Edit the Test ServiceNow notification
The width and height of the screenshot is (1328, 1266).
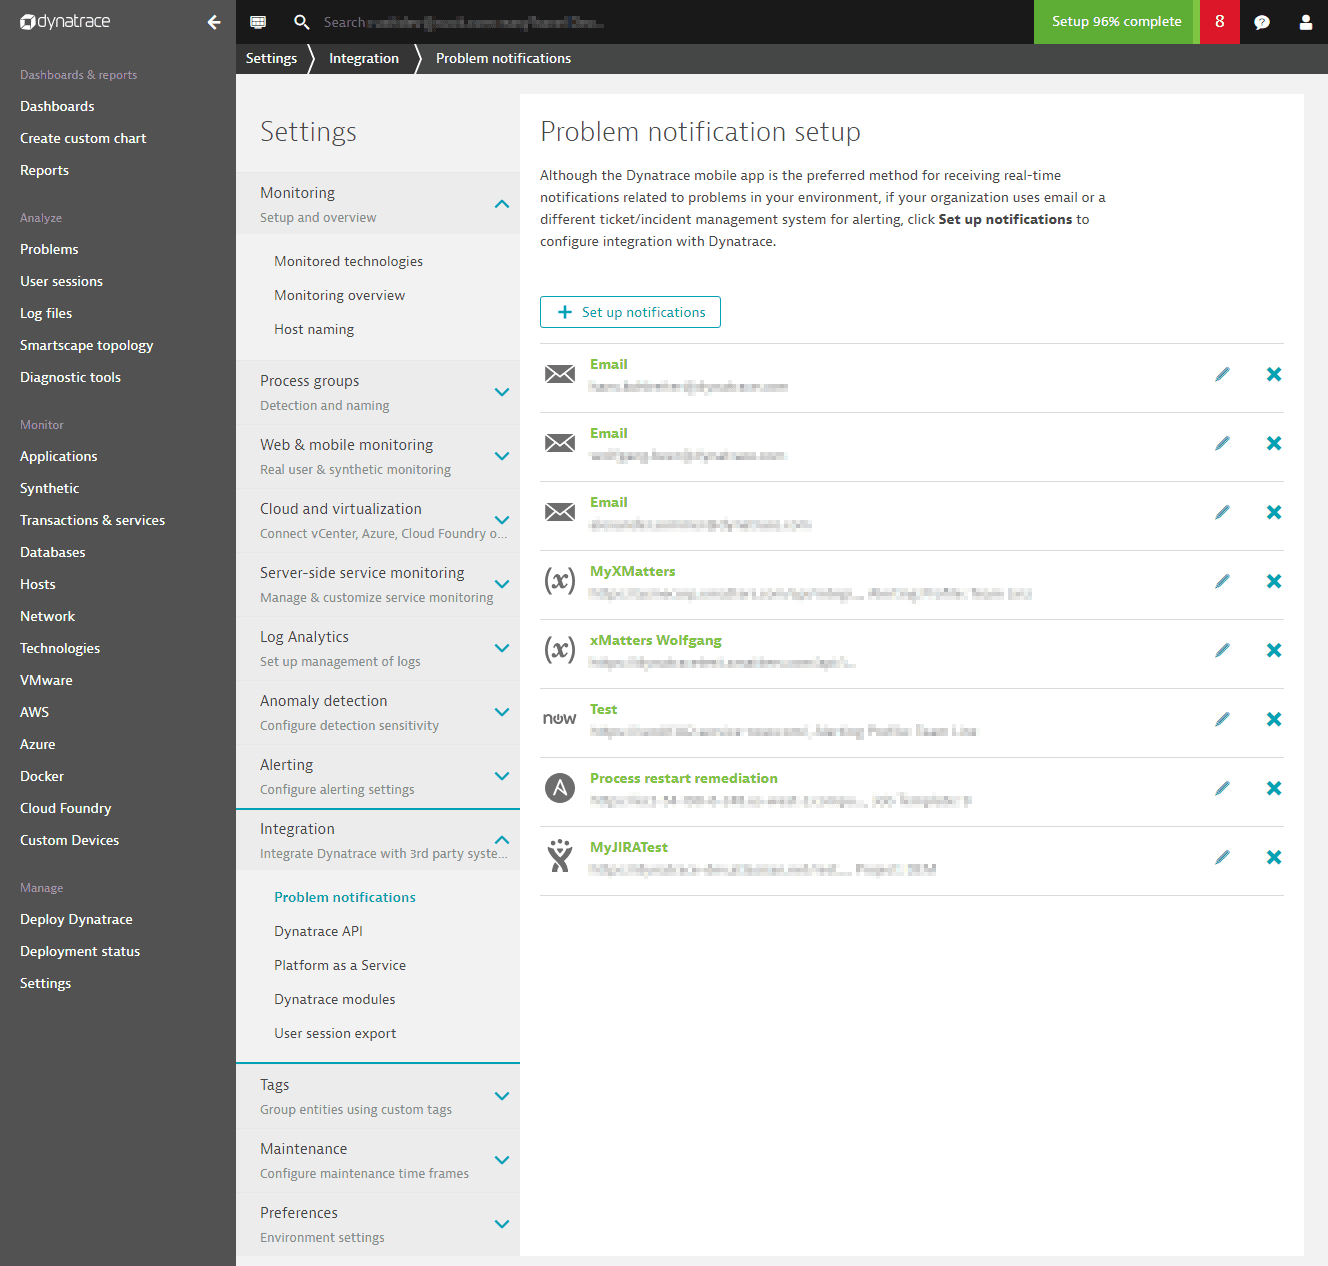tap(1222, 719)
